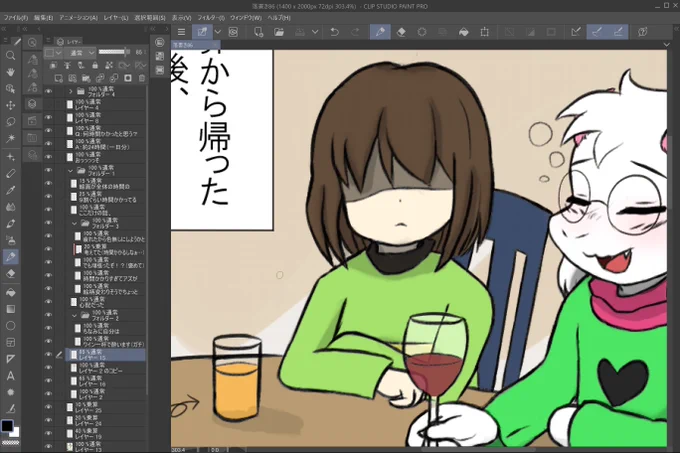
Task: Click Open file folder icon in command bar
Action: click(279, 32)
